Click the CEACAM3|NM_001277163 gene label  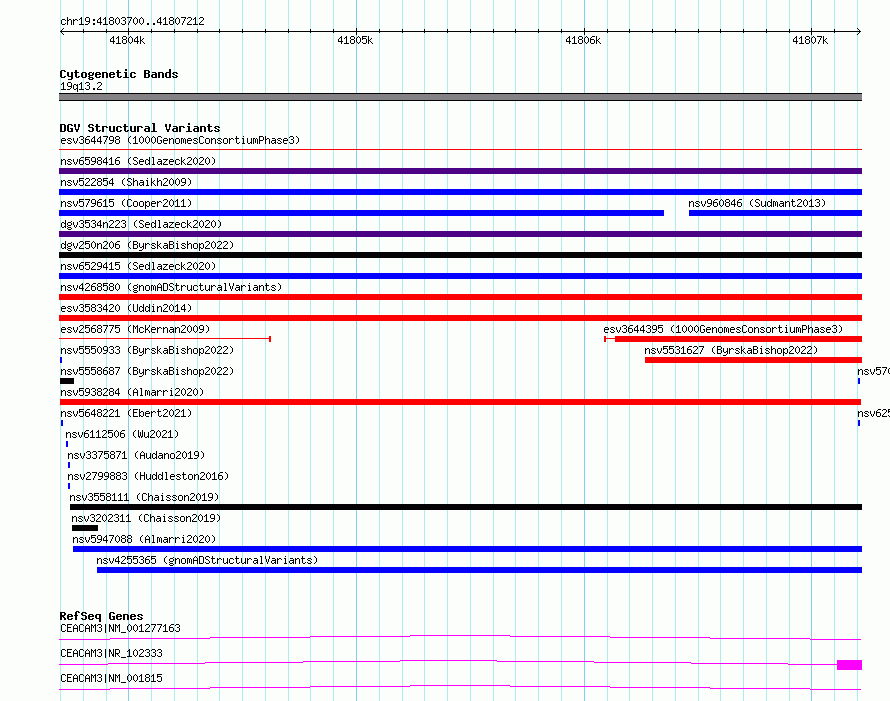pos(120,628)
